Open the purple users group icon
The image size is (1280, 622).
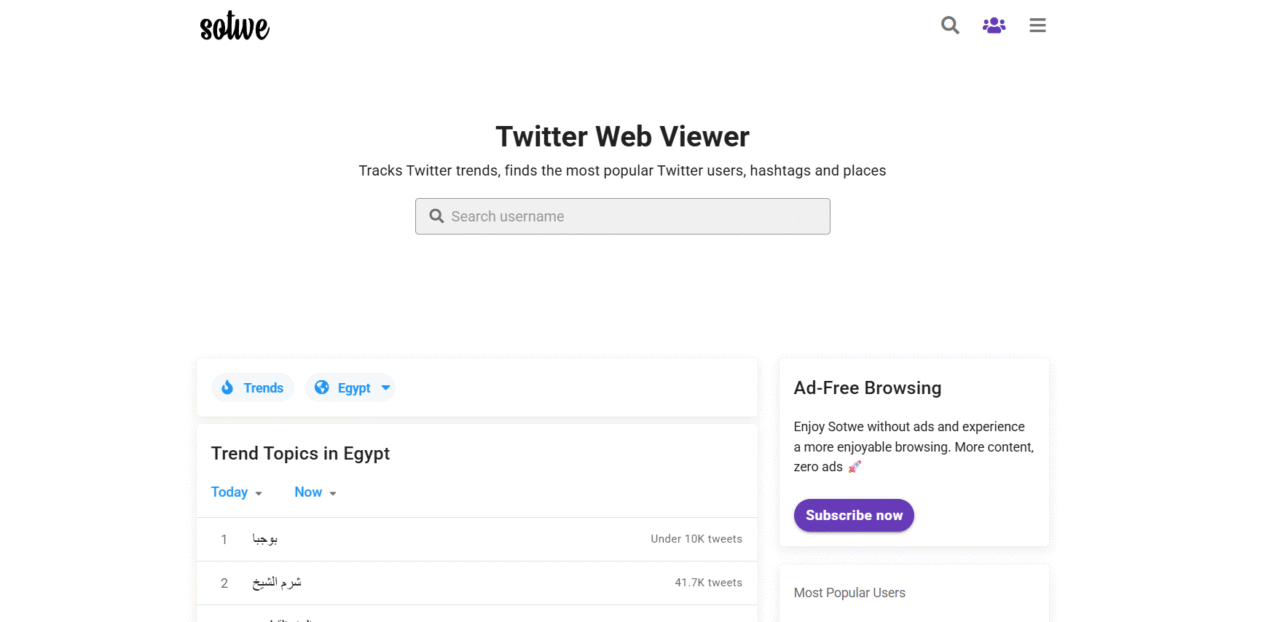click(x=994, y=25)
